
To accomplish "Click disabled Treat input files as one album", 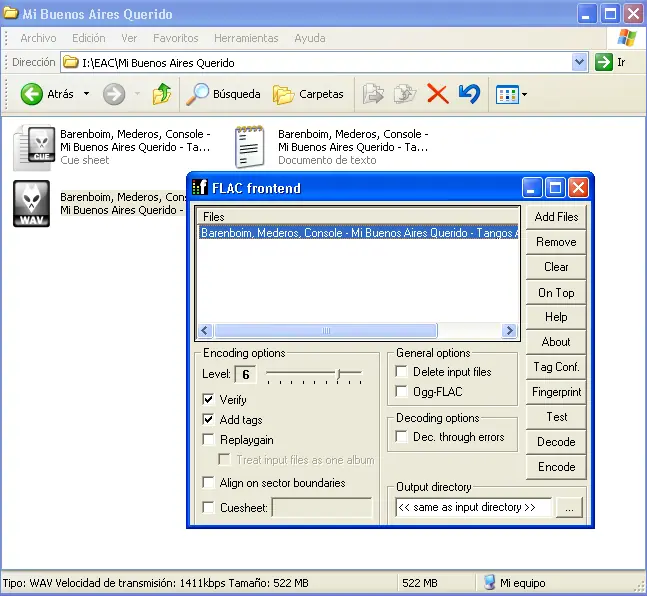I will [x=224, y=459].
